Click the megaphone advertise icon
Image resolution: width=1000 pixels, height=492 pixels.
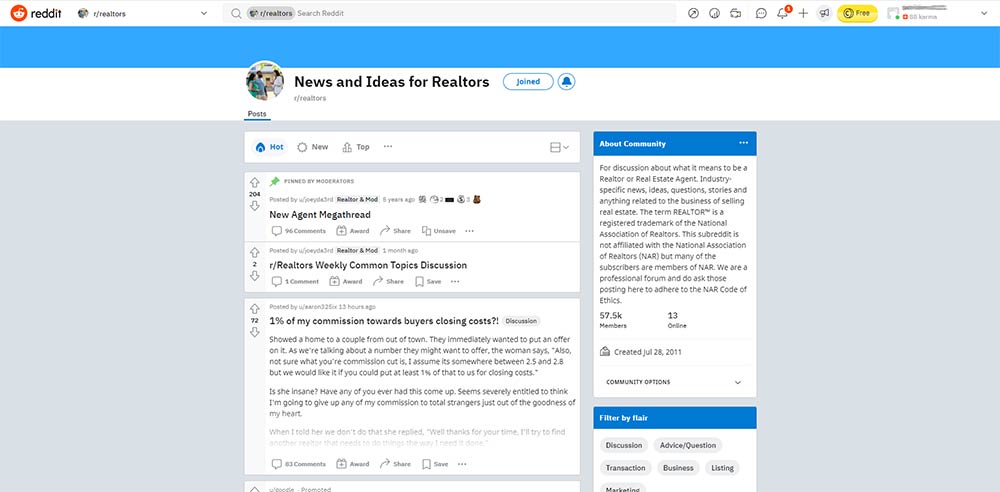[x=824, y=13]
